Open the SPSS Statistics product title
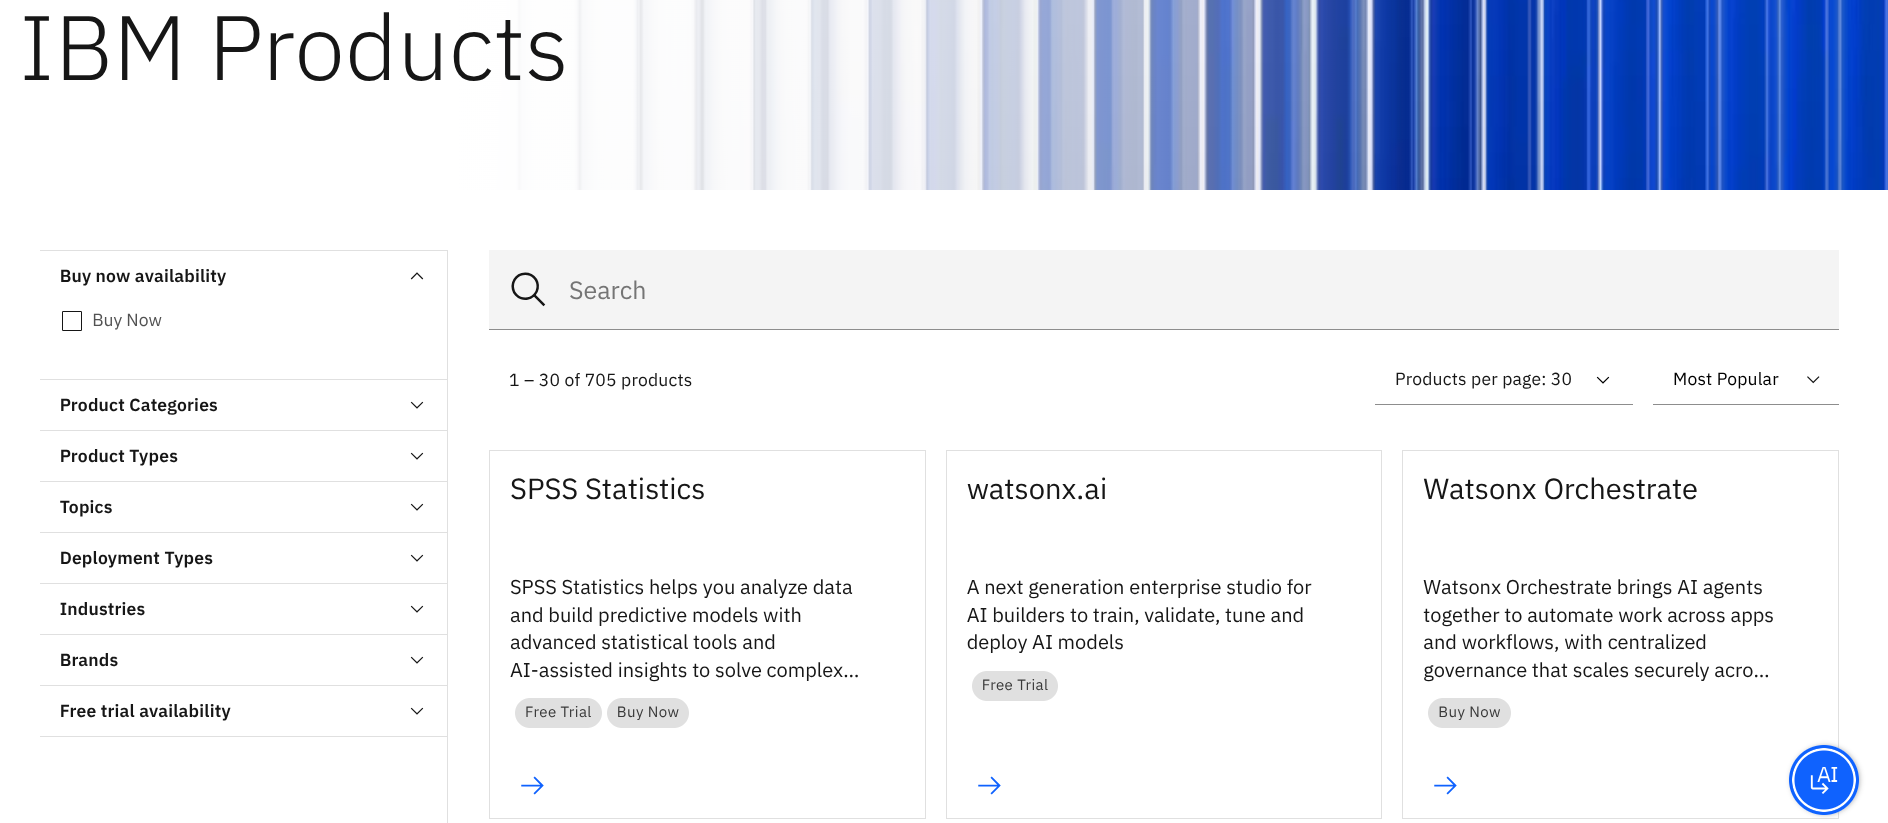 [x=607, y=489]
